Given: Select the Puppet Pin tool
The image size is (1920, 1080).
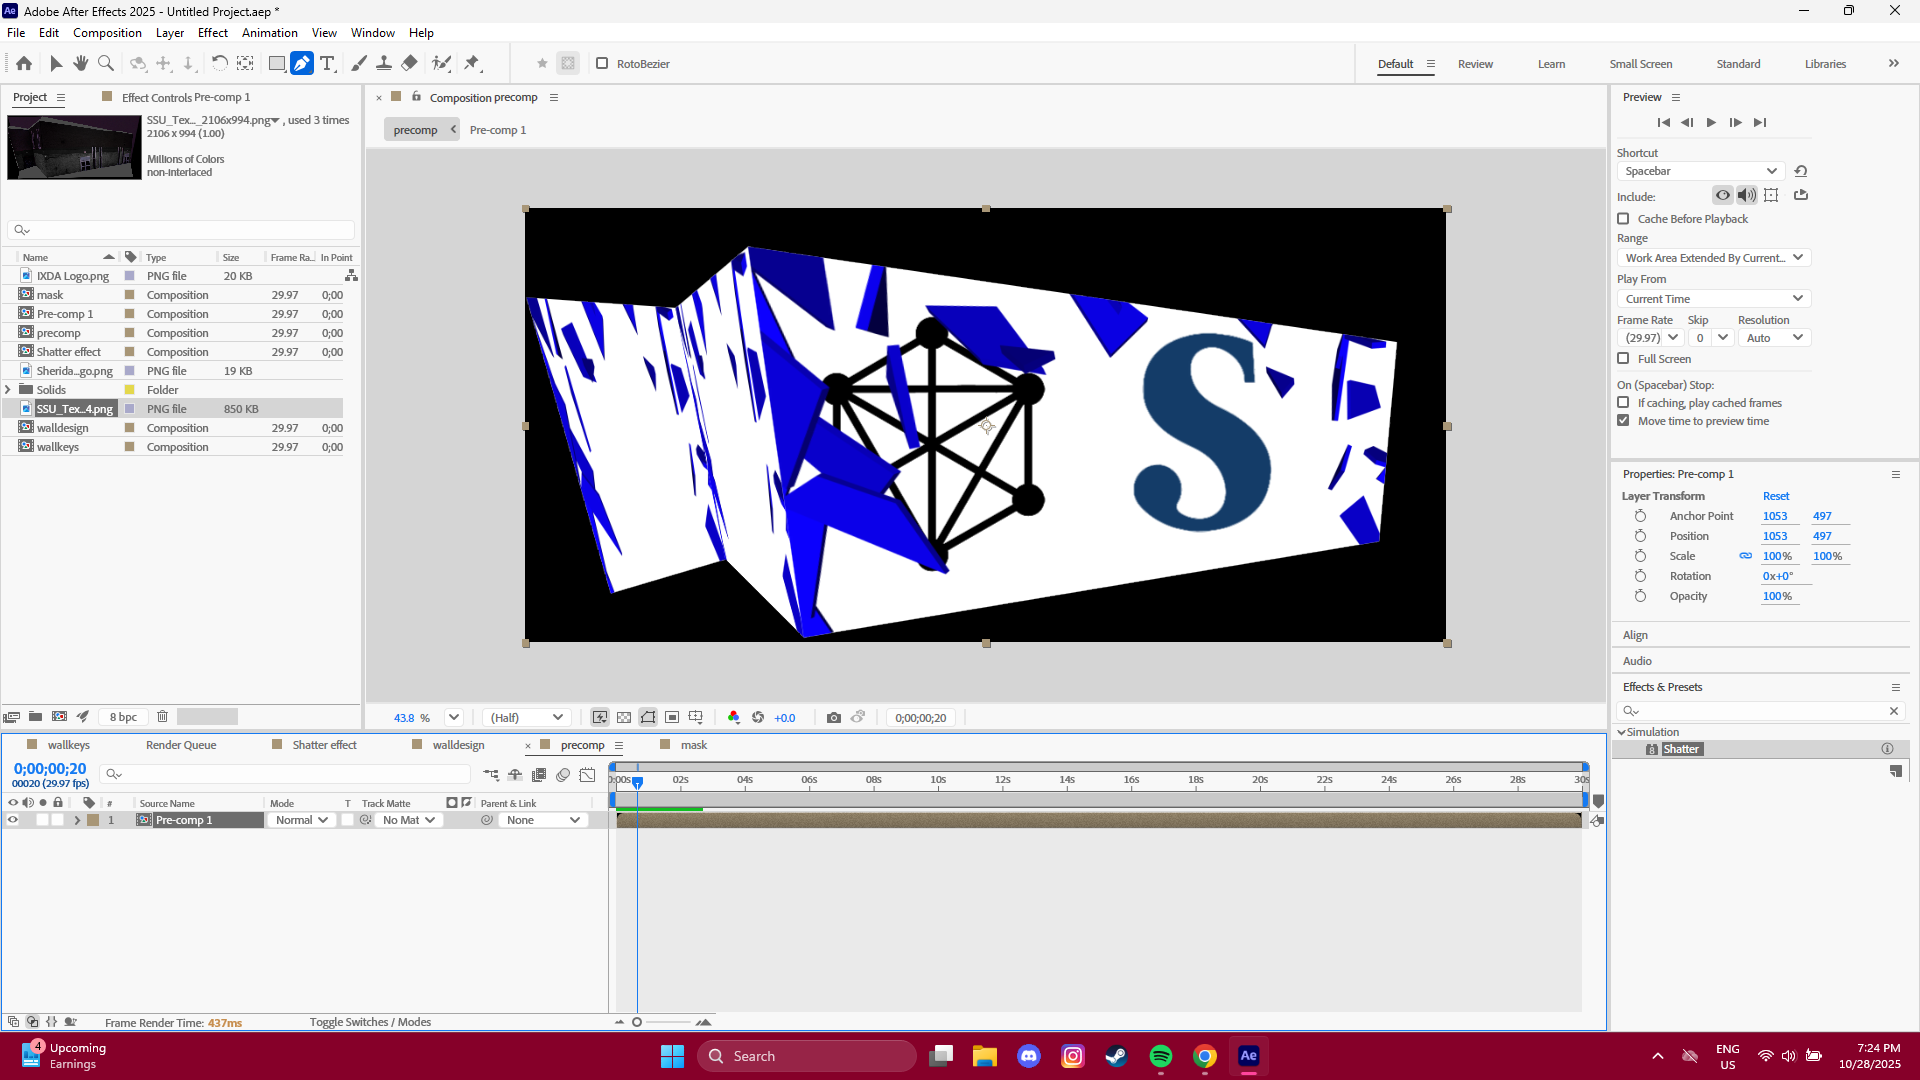Looking at the screenshot, I should [473, 63].
